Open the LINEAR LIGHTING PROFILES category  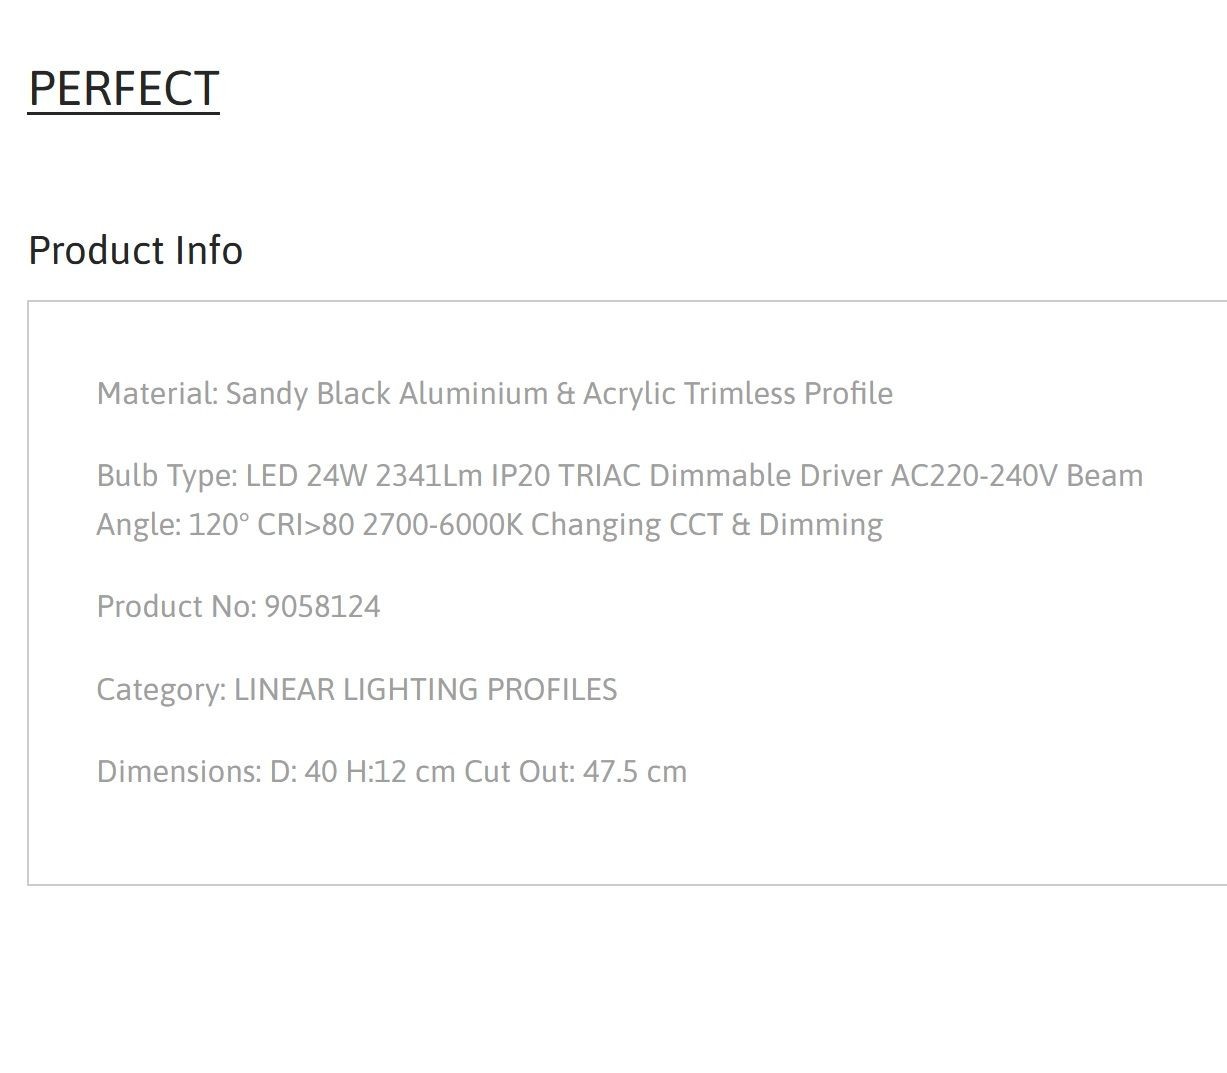point(426,690)
